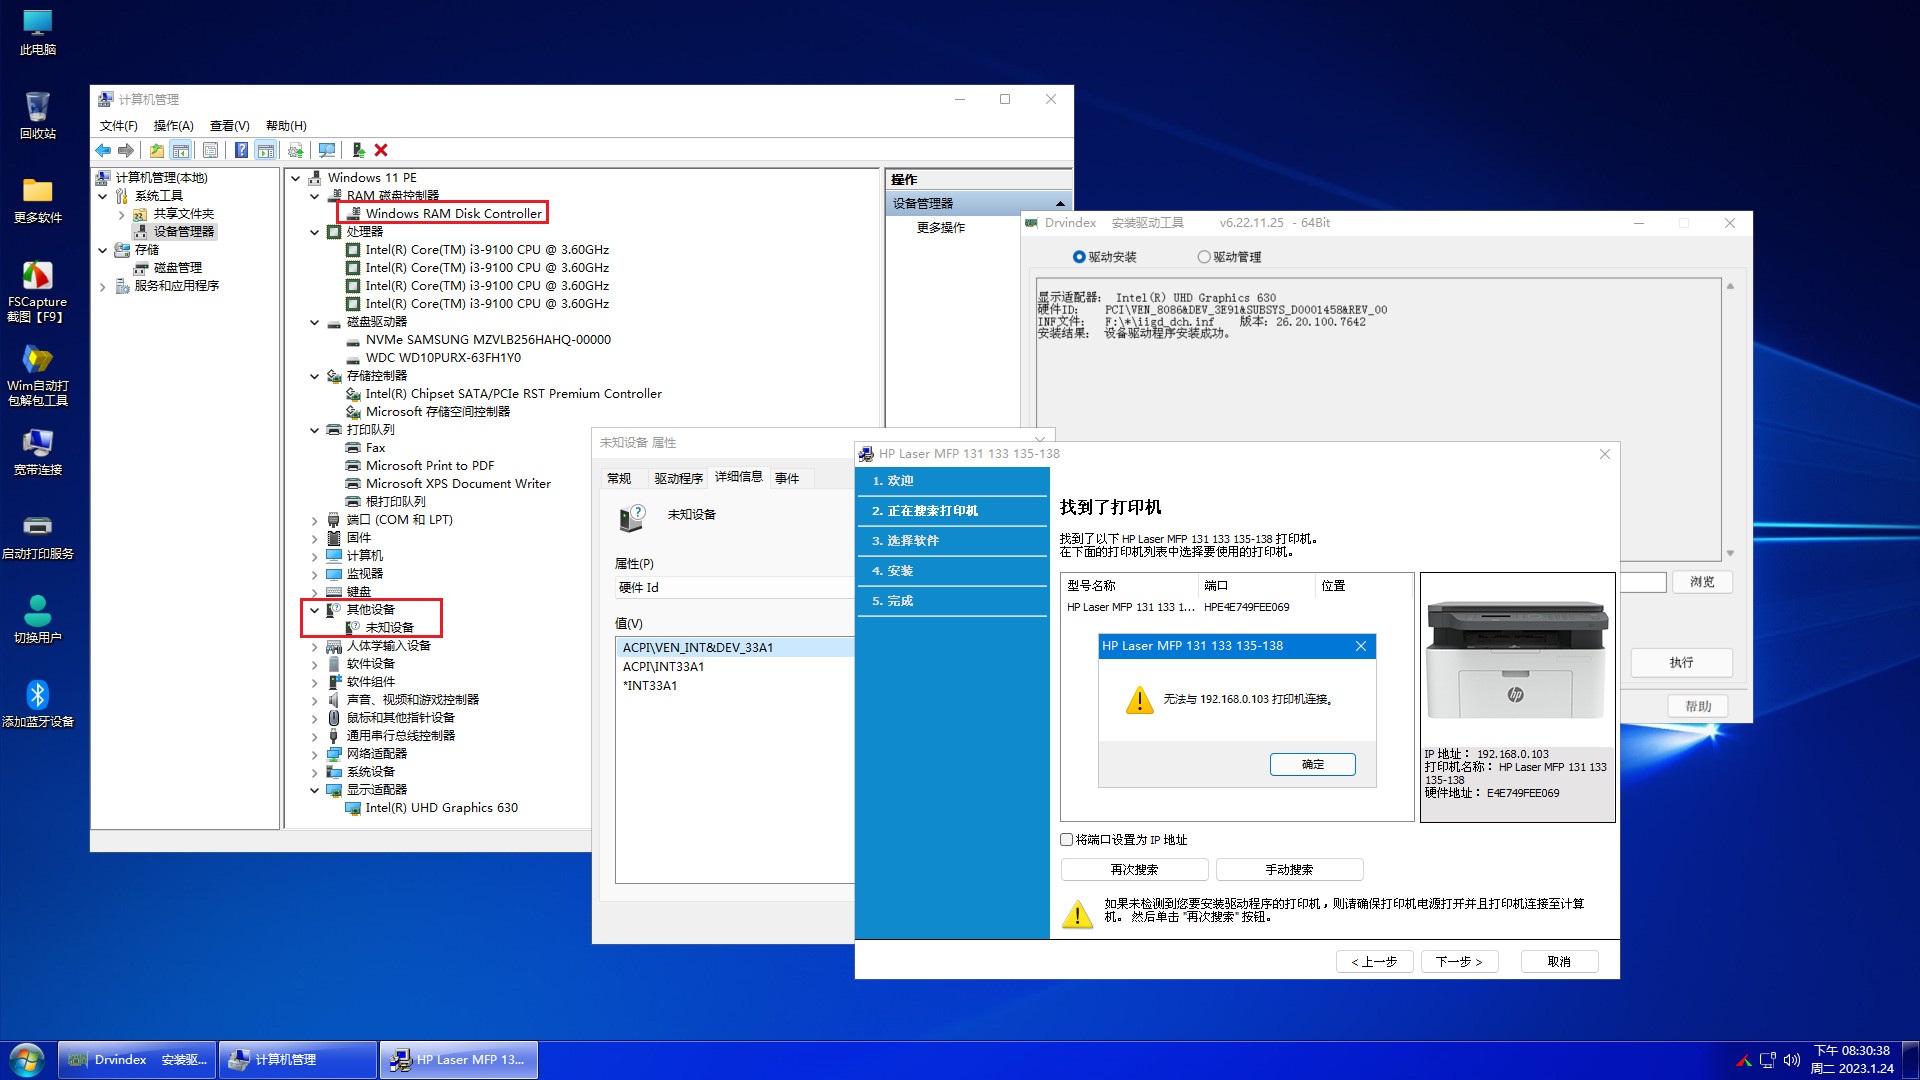The height and width of the screenshot is (1080, 1920).
Task: Click the 再次搜索 button
Action: pos(1134,869)
